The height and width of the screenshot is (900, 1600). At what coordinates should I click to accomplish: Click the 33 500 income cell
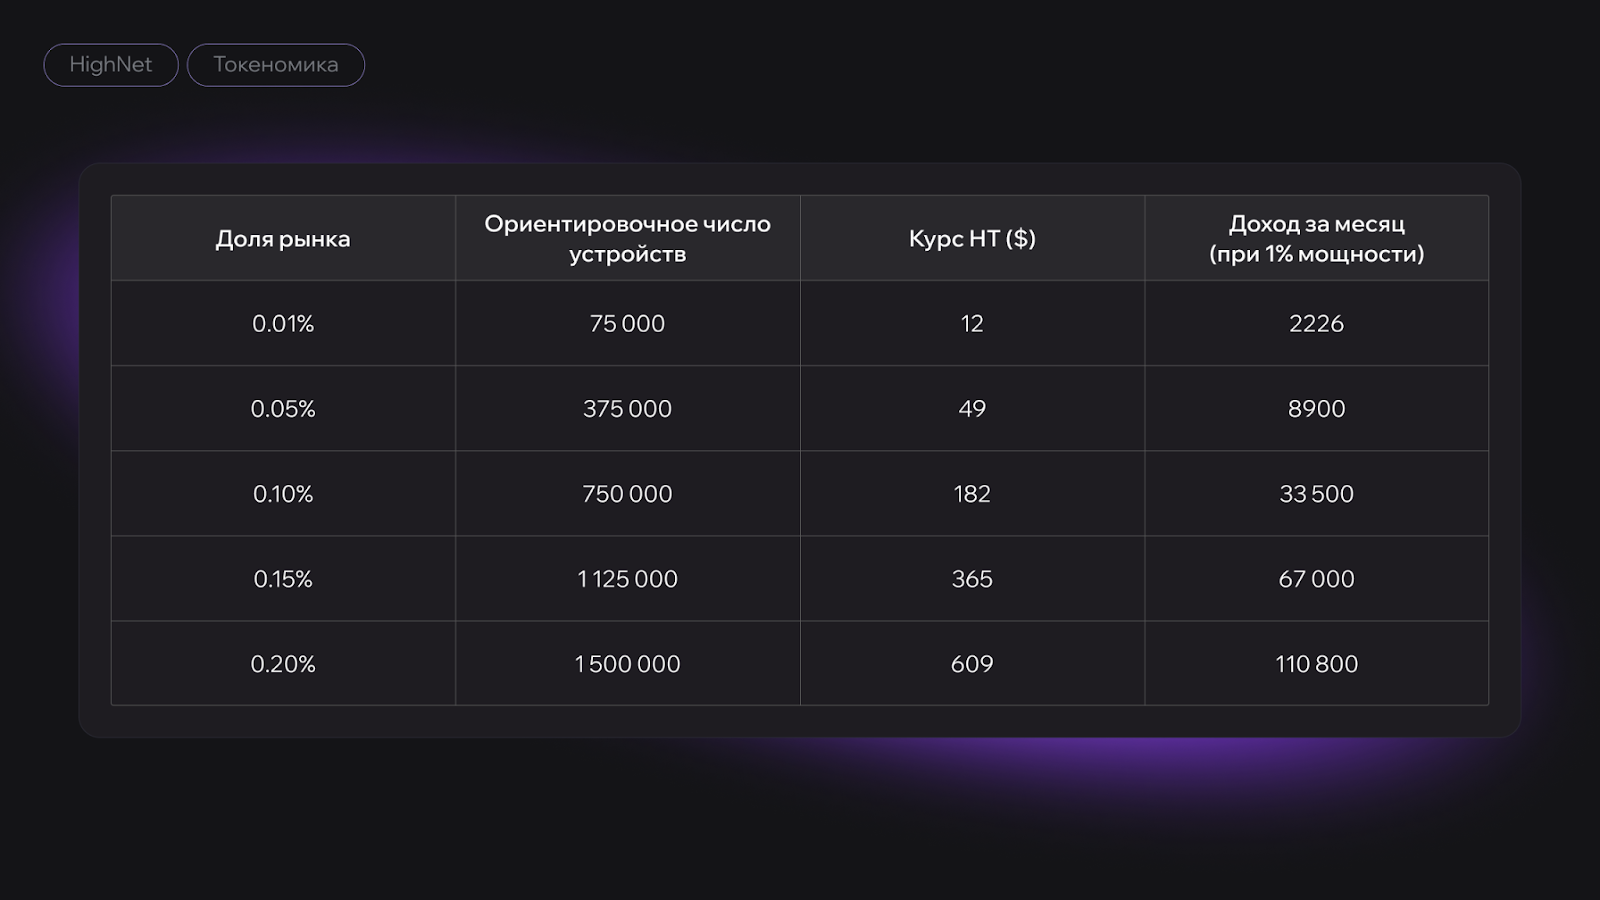(x=1316, y=494)
